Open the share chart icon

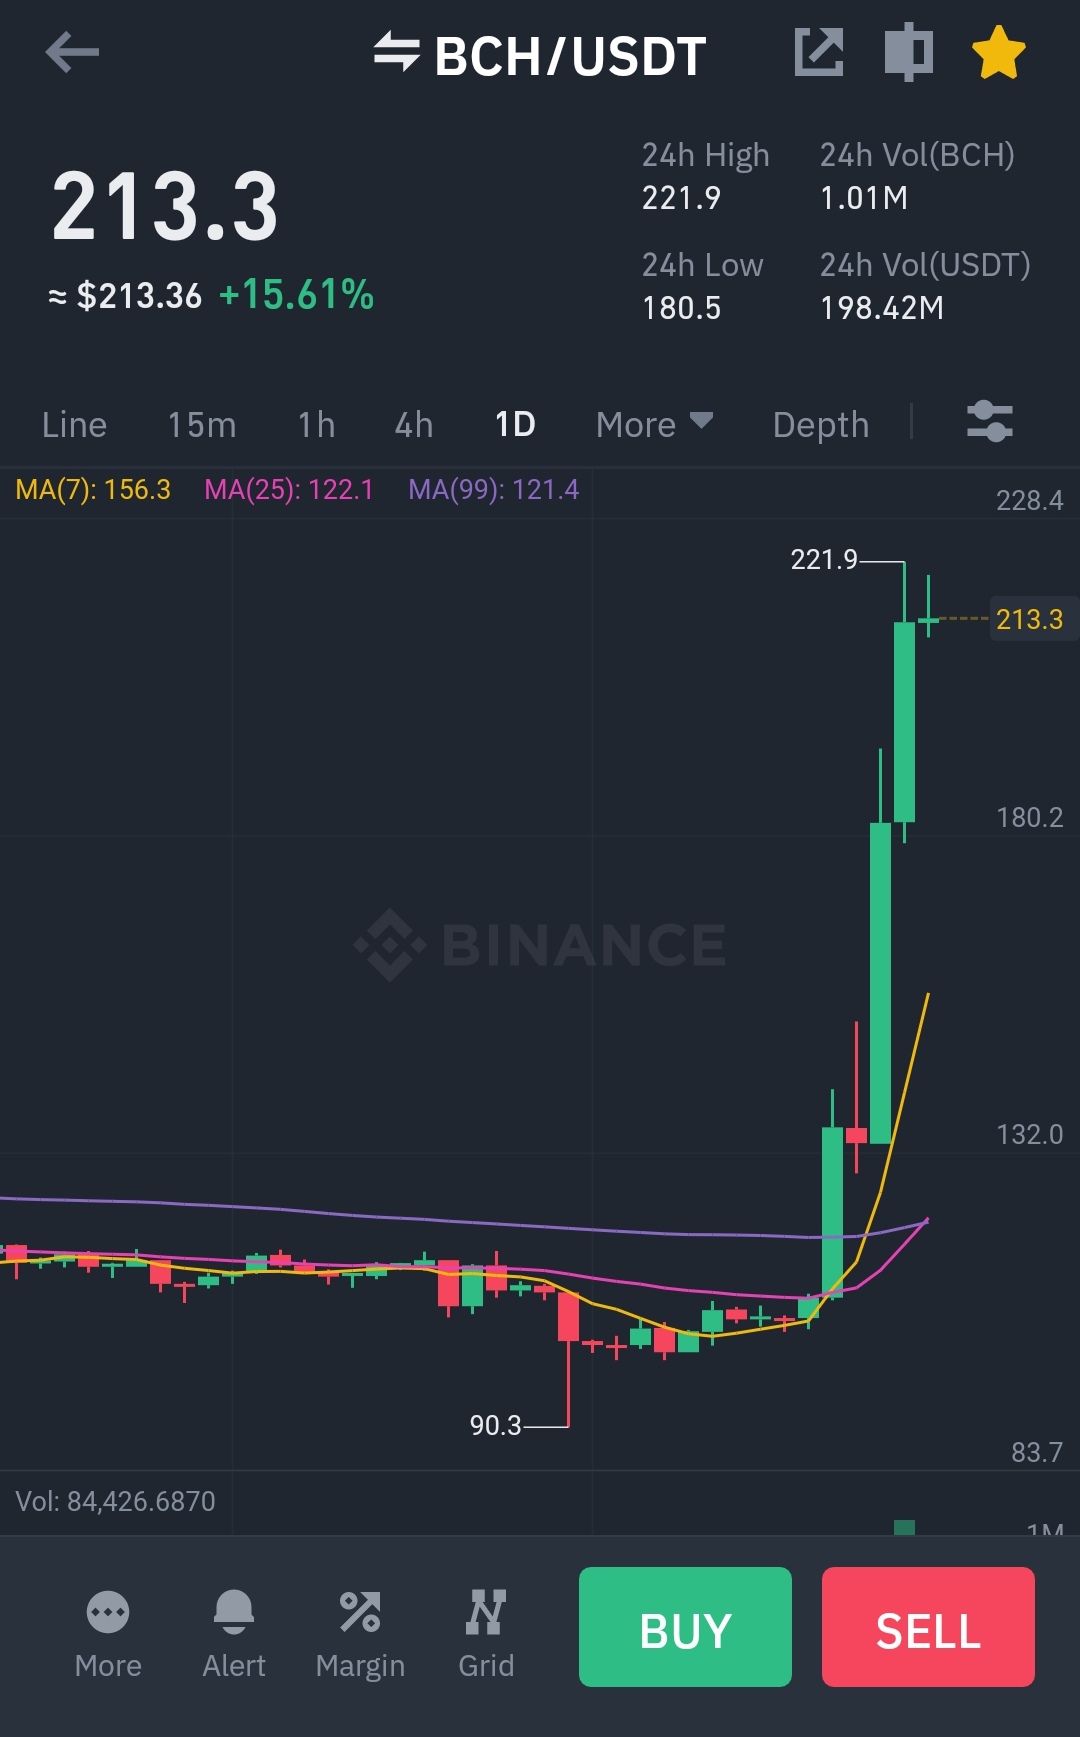click(x=819, y=52)
